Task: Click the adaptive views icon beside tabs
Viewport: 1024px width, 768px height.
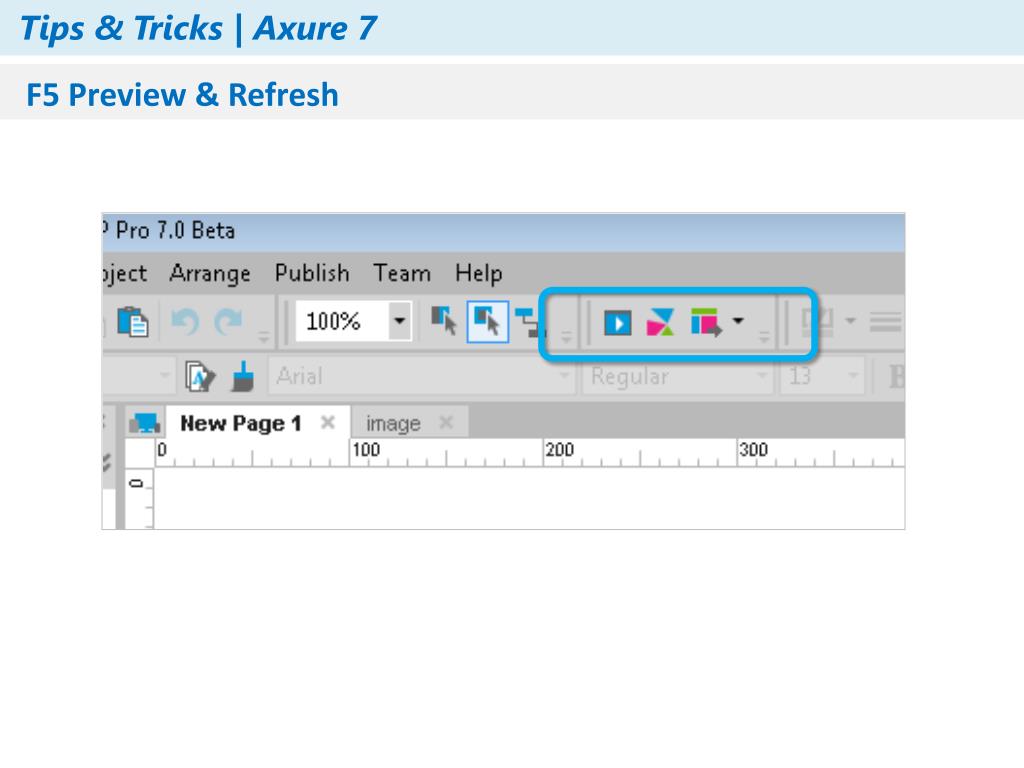Action: click(x=145, y=423)
